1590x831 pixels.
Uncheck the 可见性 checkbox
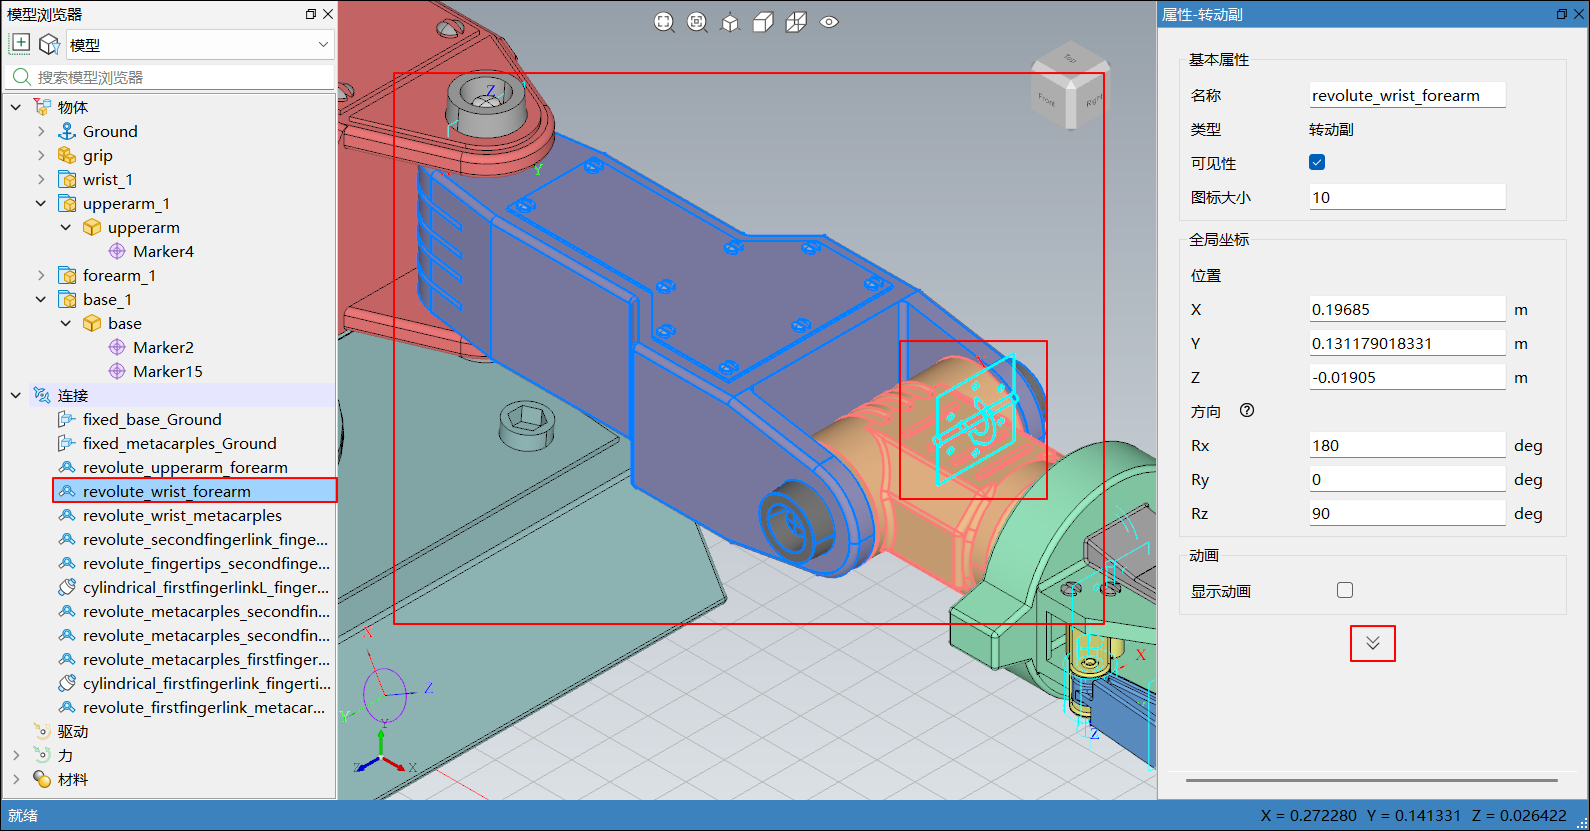point(1317,162)
